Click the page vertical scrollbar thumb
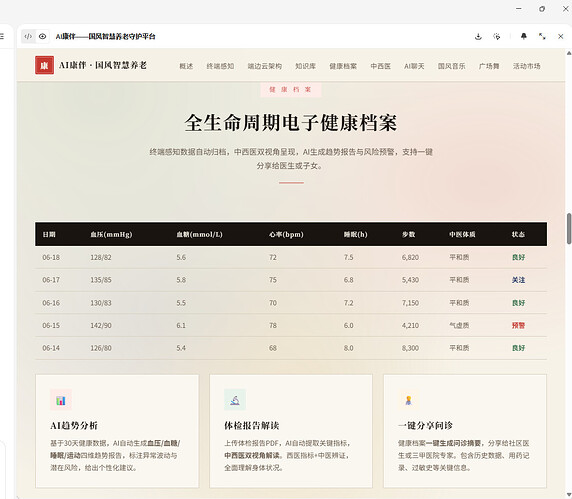The width and height of the screenshot is (572, 499). click(x=568, y=229)
